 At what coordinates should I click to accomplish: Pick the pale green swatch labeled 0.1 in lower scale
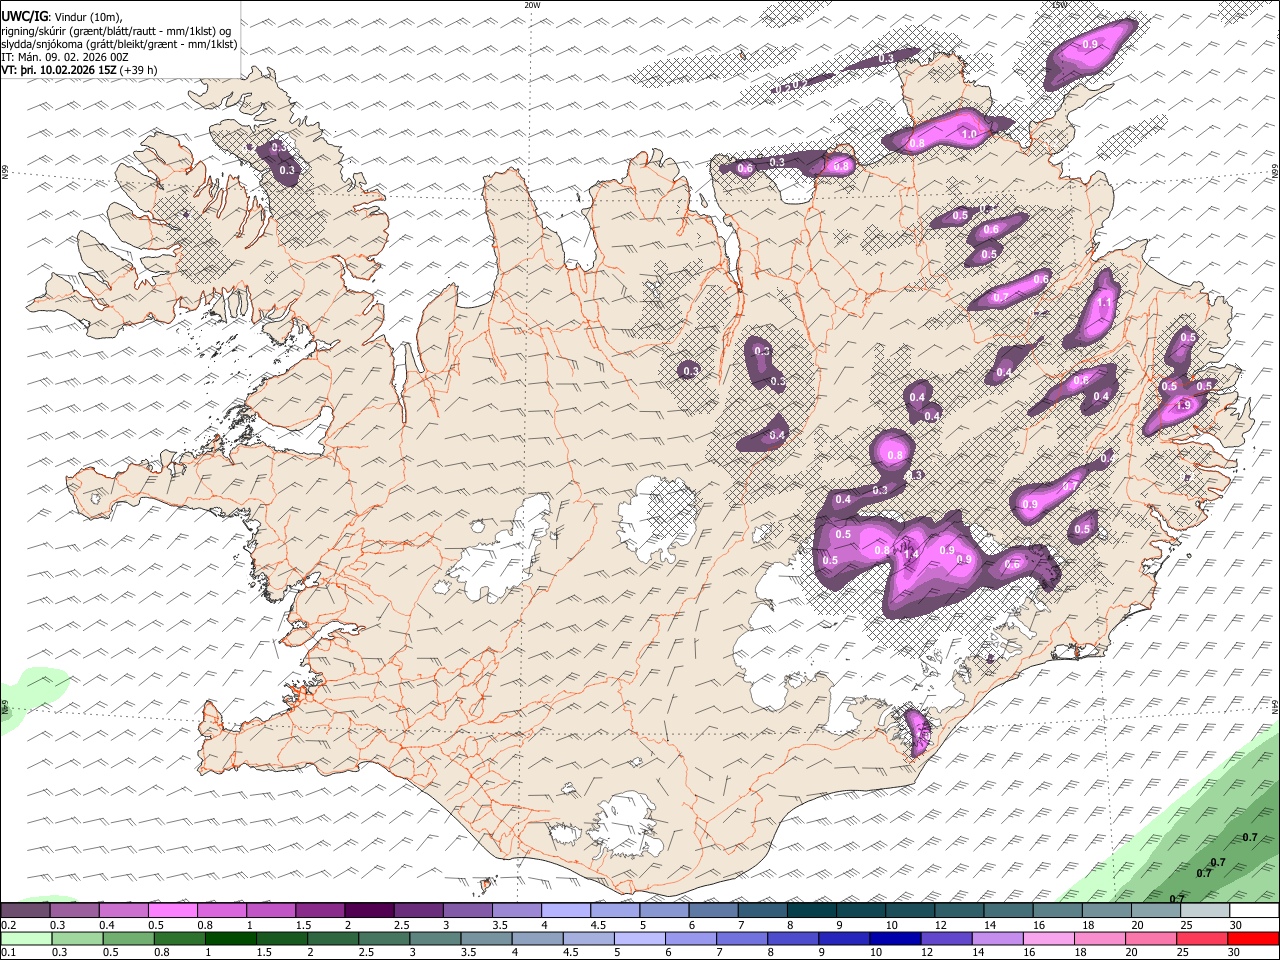point(25,939)
